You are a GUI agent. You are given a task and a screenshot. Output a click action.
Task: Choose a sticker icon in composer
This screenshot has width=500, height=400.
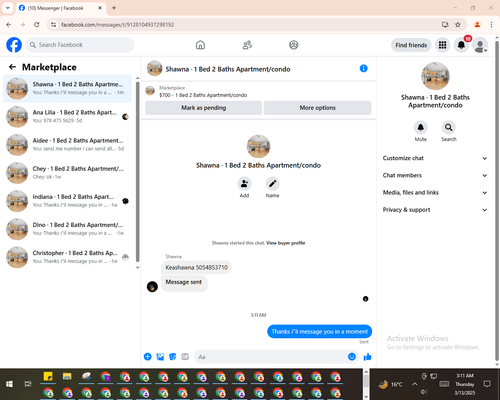tap(173, 357)
